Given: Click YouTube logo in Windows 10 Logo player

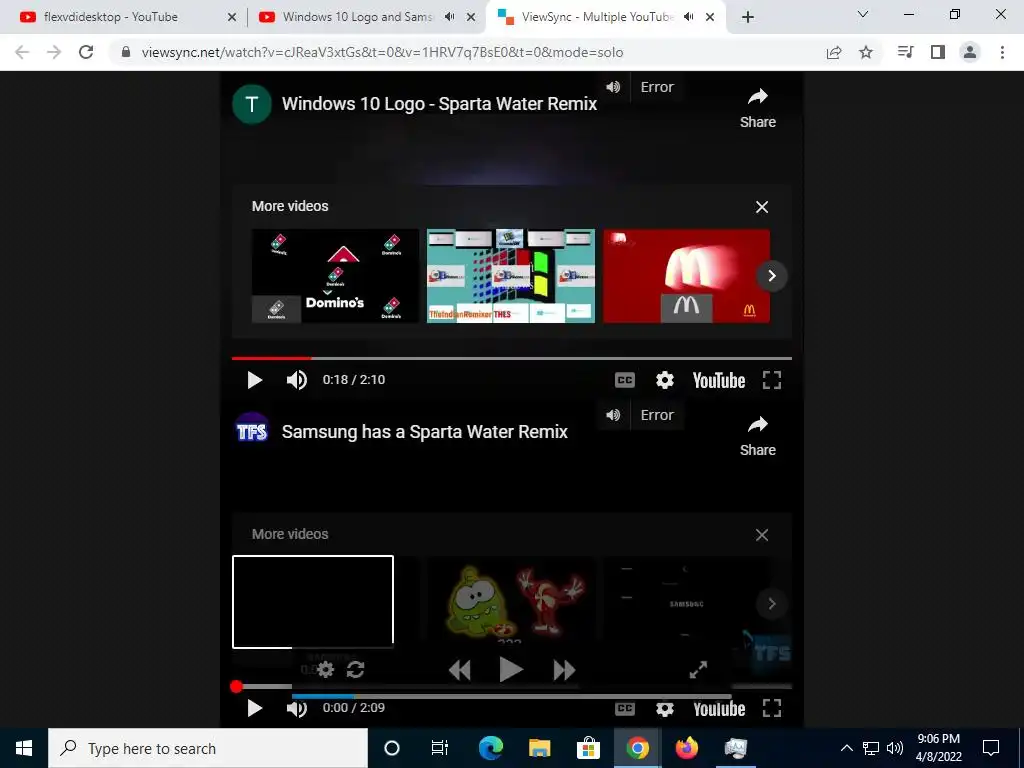Looking at the screenshot, I should pos(719,380).
